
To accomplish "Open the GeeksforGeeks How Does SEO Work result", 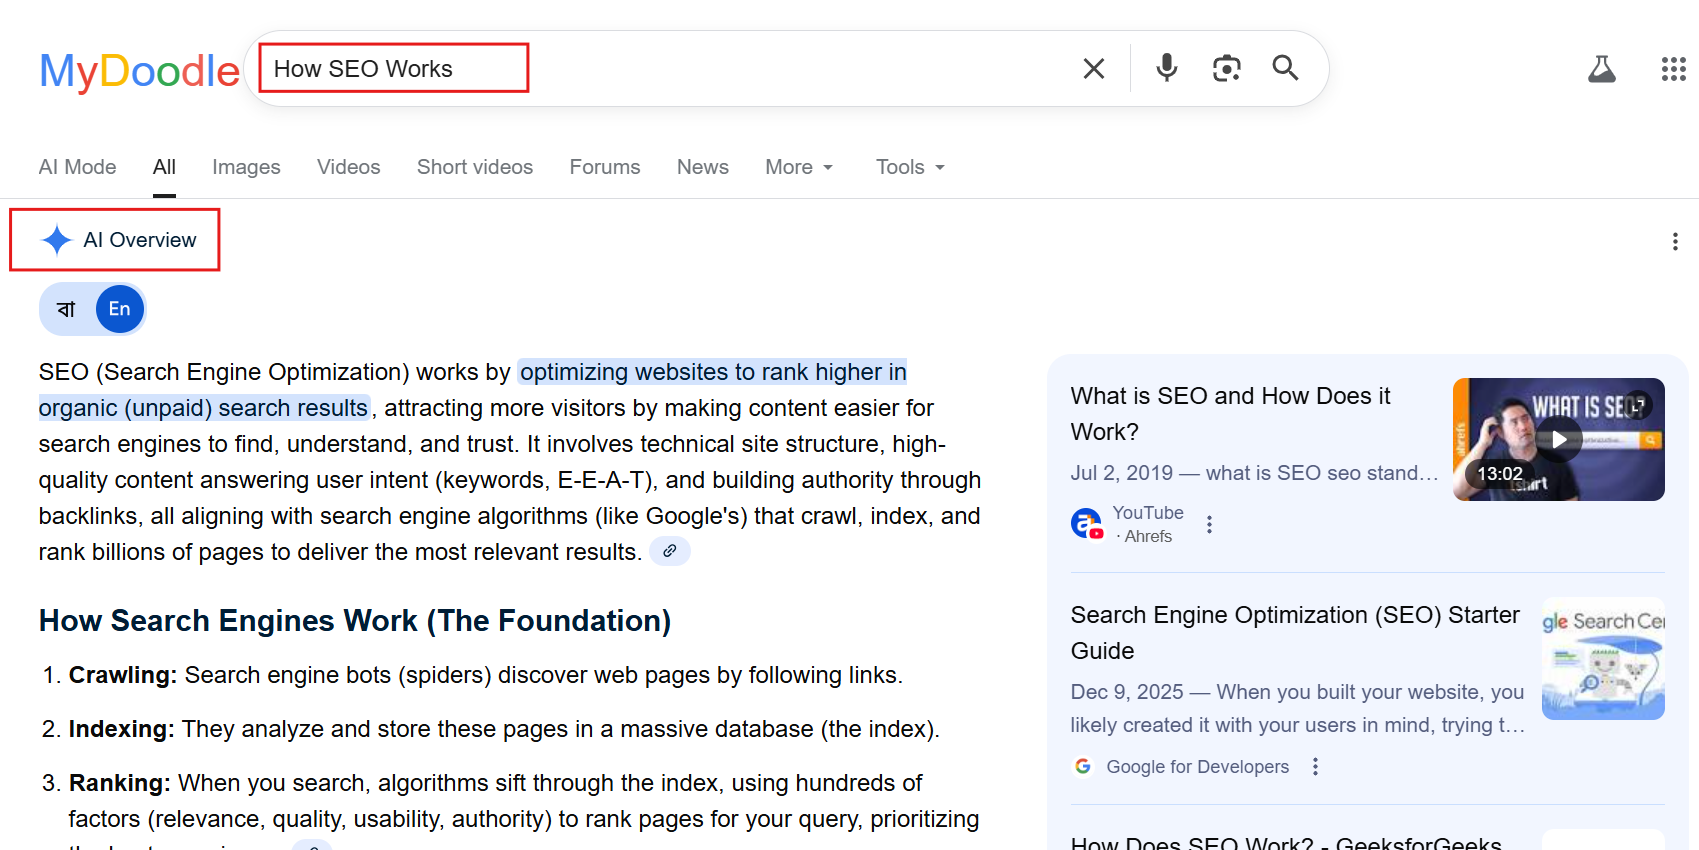I will (1286, 842).
